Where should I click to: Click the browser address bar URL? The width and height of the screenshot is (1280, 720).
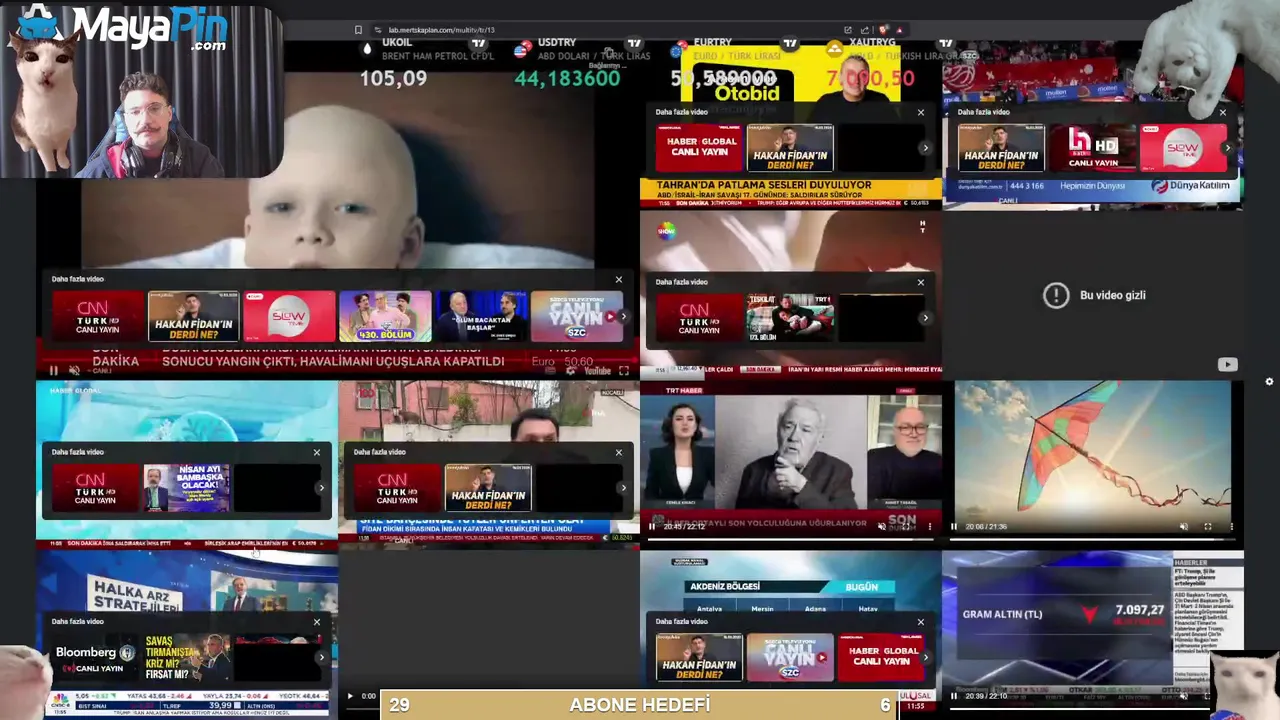click(x=441, y=30)
